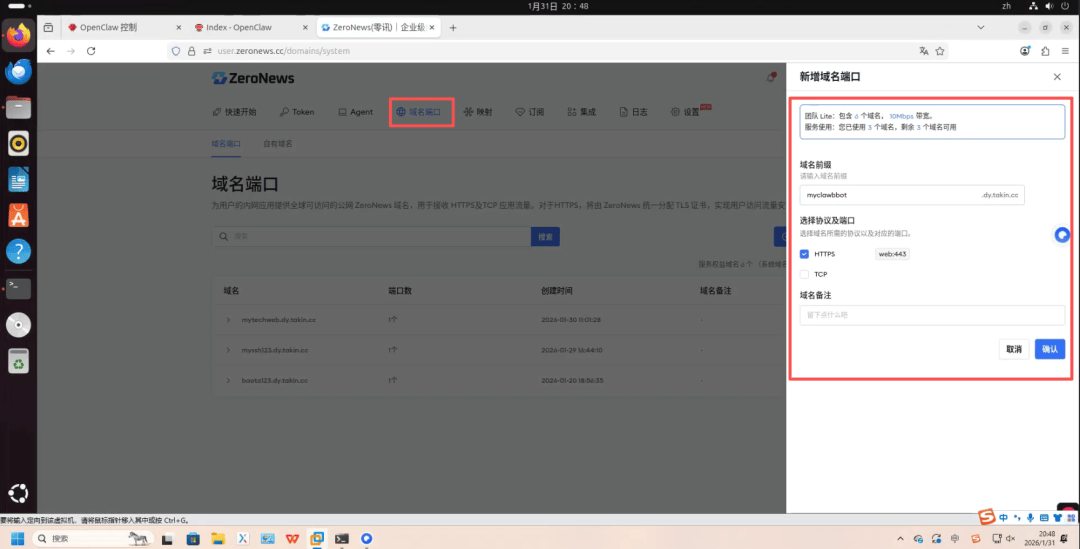Click the browser reload icon
1080x549 pixels.
pyautogui.click(x=91, y=51)
